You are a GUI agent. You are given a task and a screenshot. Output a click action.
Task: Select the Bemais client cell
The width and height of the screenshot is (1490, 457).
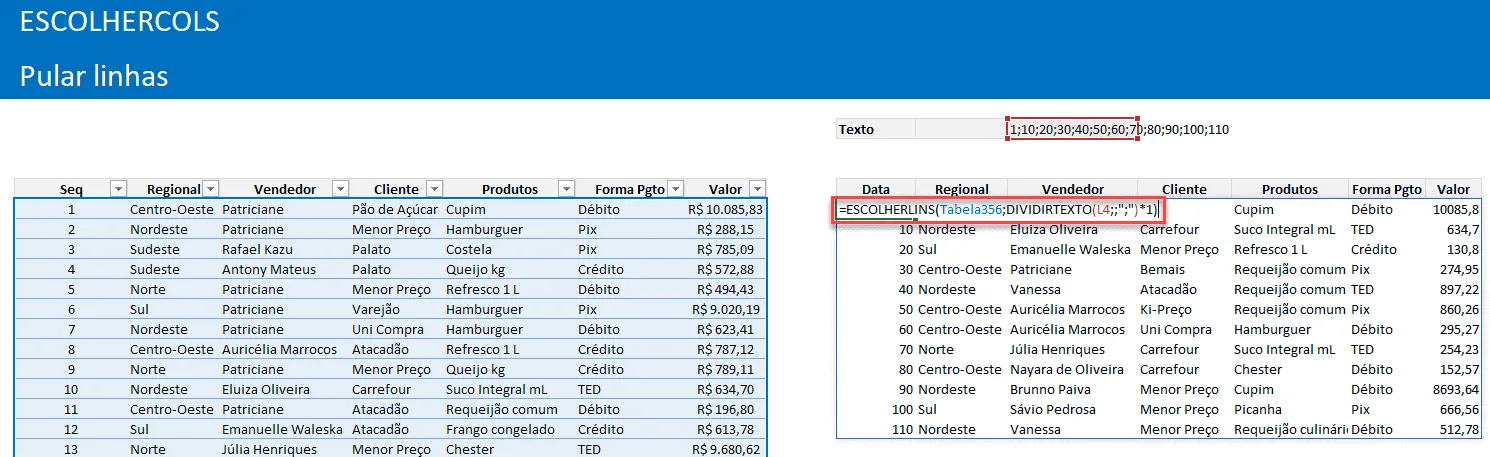pyautogui.click(x=1184, y=270)
